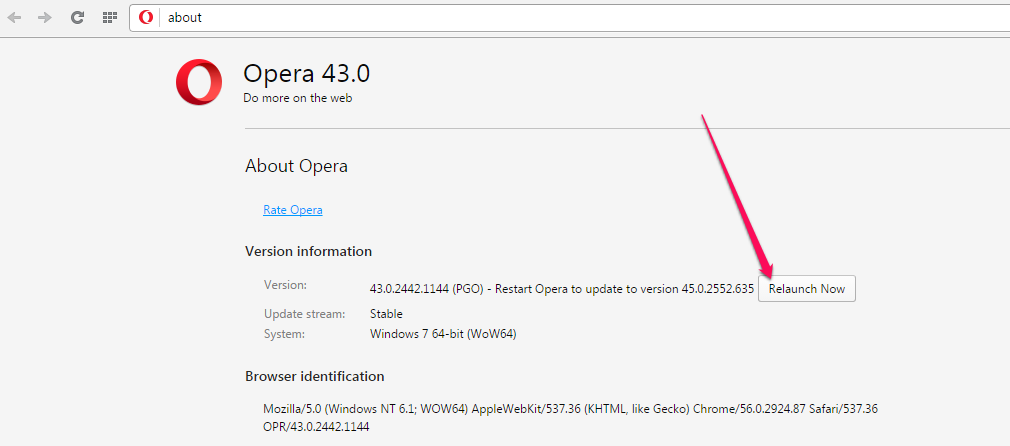Click the 'Mozilla/5.0' user agent line

[571, 409]
